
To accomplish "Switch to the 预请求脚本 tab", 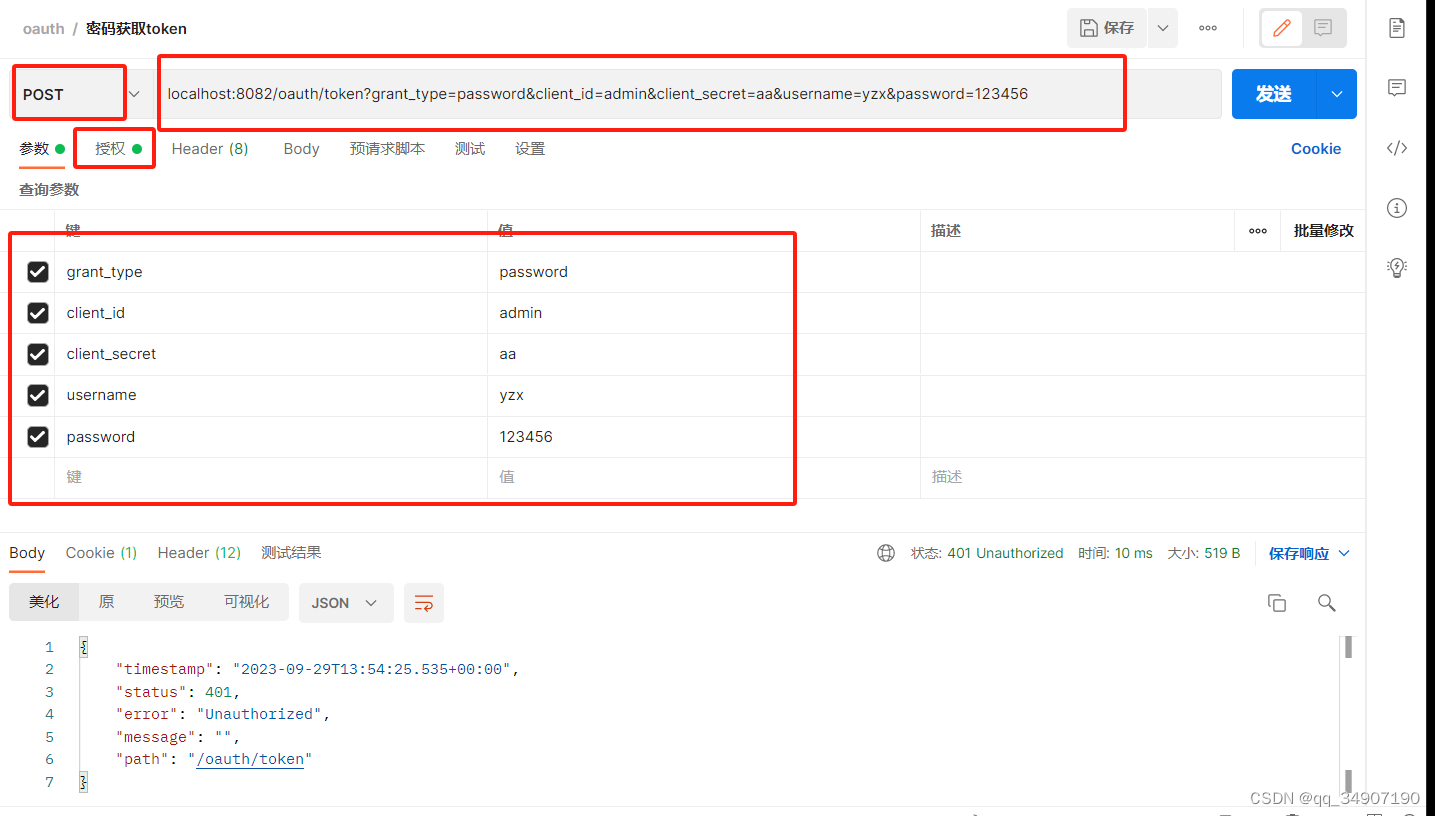I will coord(387,148).
